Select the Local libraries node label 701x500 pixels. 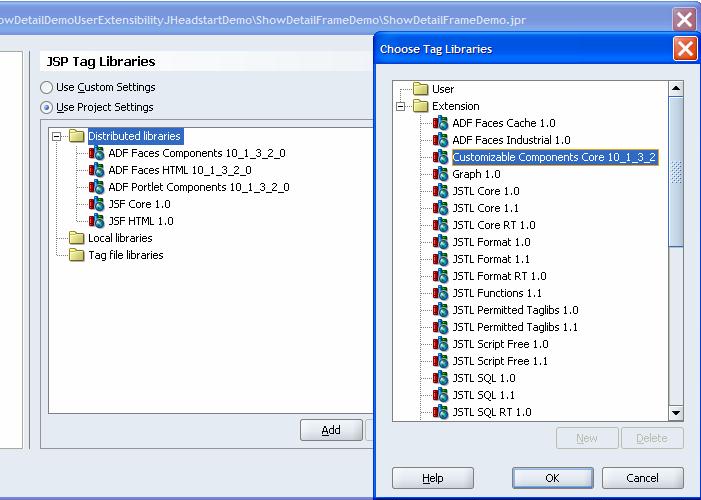(120, 238)
